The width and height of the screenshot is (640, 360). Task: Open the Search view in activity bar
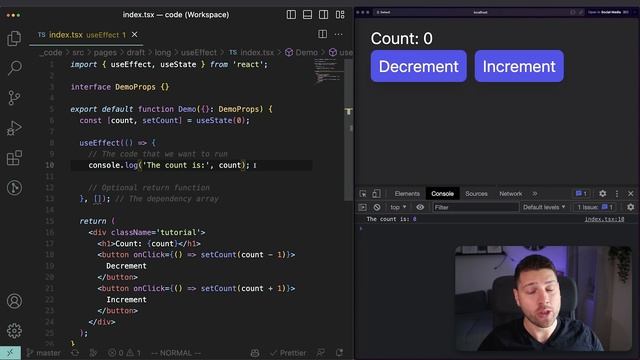click(x=14, y=68)
